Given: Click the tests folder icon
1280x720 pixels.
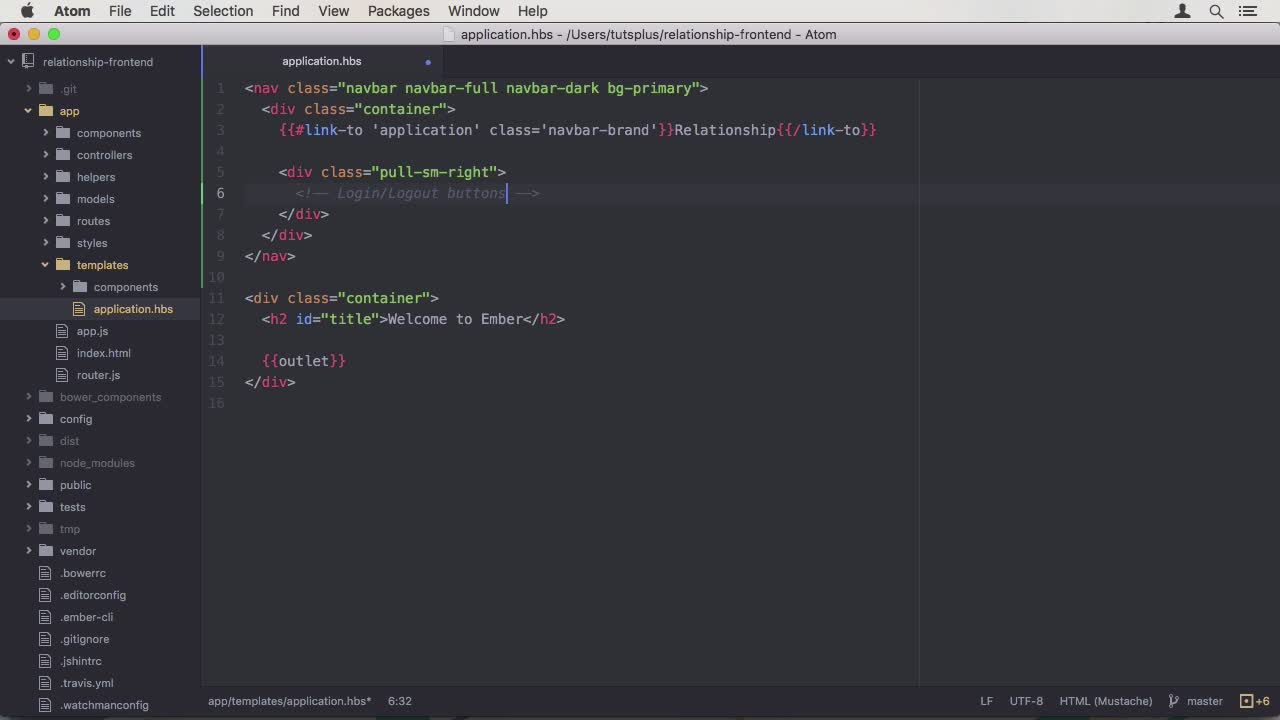Looking at the screenshot, I should [45, 507].
